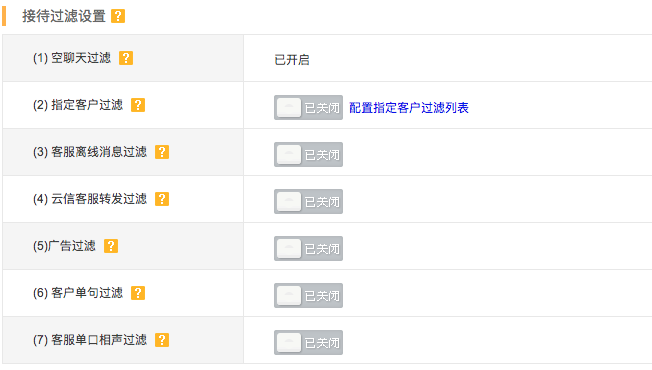Open help icon for 客服离线消息过滤
The width and height of the screenshot is (652, 370).
pyautogui.click(x=162, y=152)
